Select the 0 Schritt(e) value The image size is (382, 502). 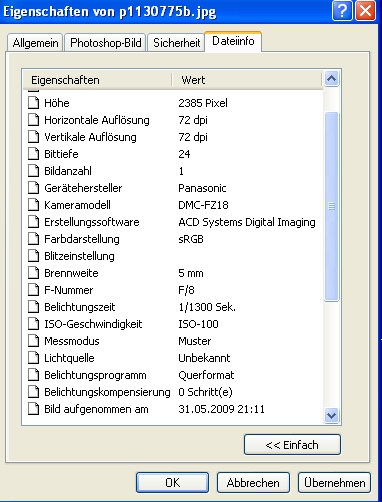coord(205,392)
